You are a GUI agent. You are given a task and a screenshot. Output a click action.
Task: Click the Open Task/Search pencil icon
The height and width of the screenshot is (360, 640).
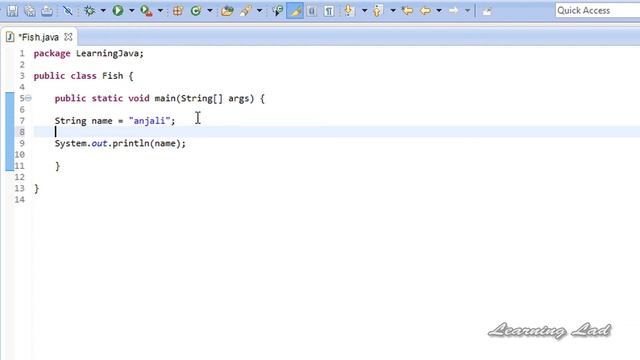pyautogui.click(x=245, y=11)
